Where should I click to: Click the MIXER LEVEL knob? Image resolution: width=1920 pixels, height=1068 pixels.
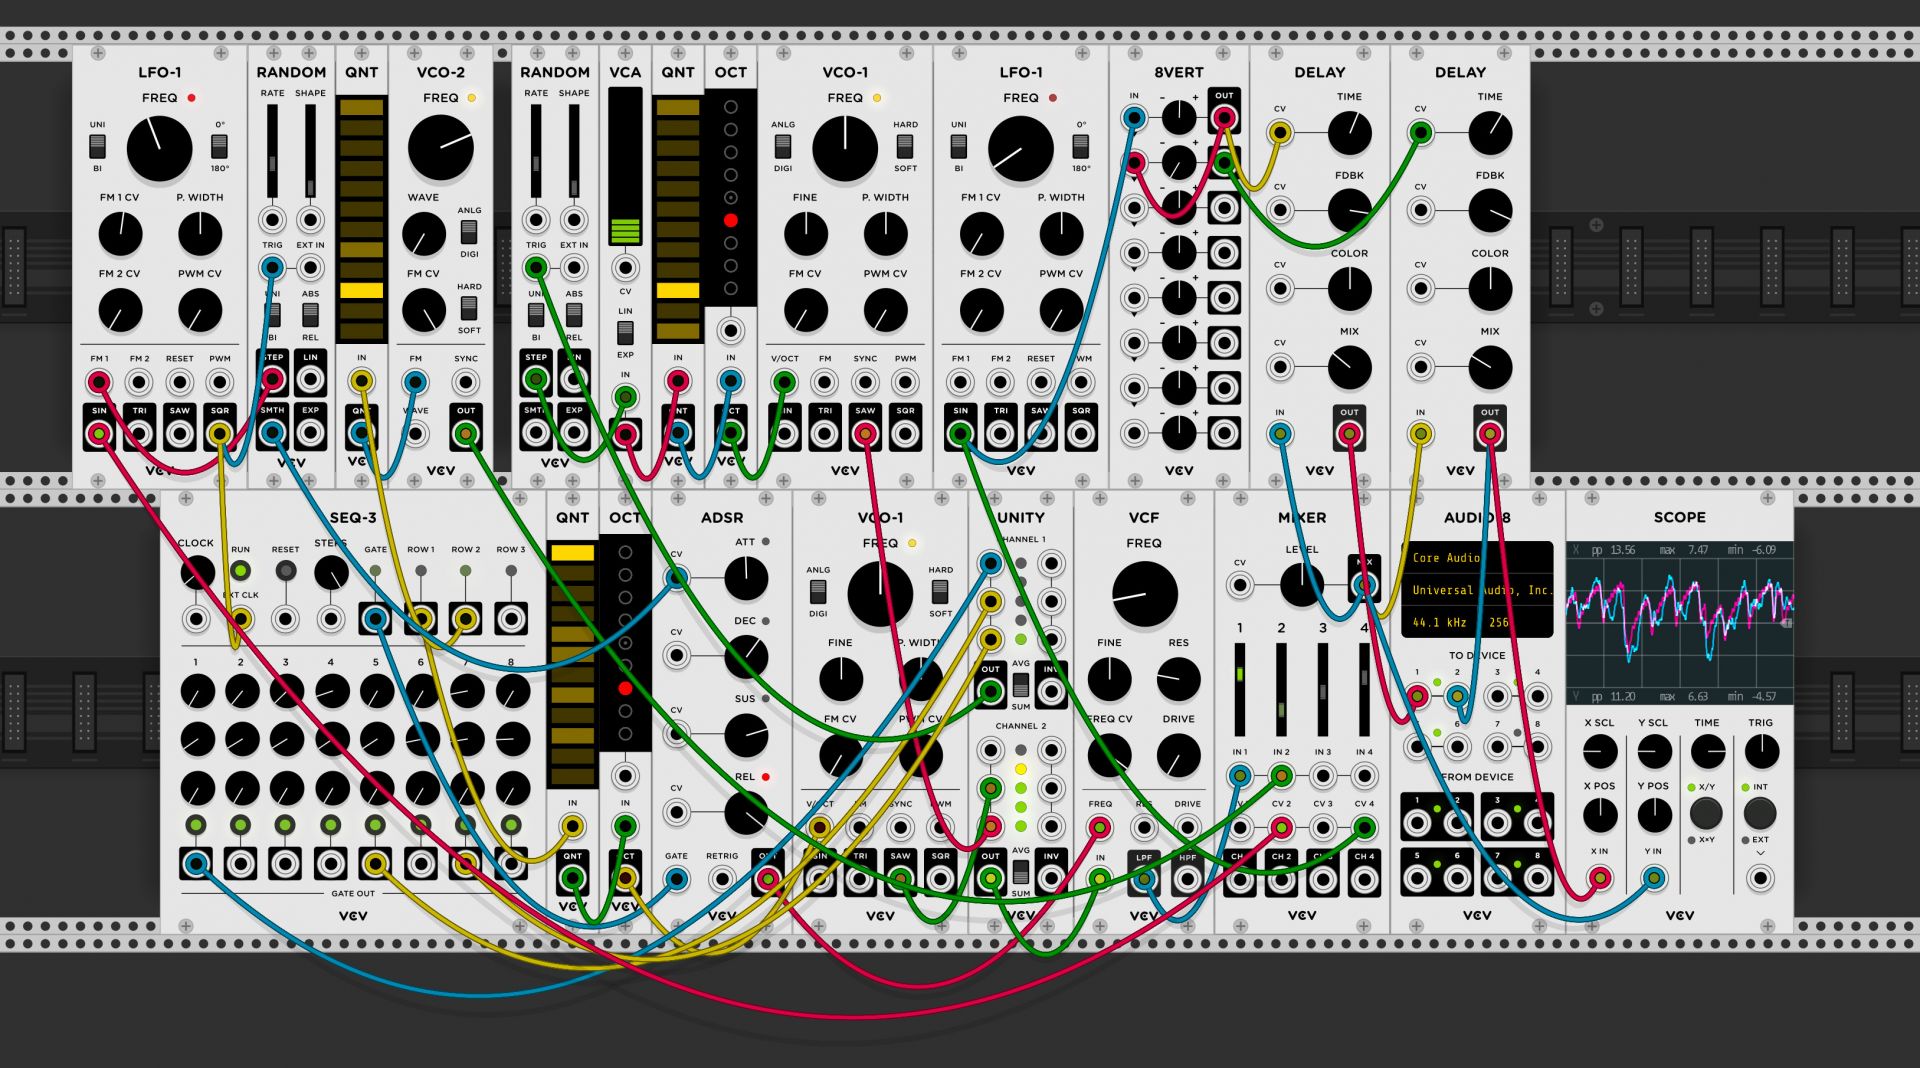(x=1301, y=584)
